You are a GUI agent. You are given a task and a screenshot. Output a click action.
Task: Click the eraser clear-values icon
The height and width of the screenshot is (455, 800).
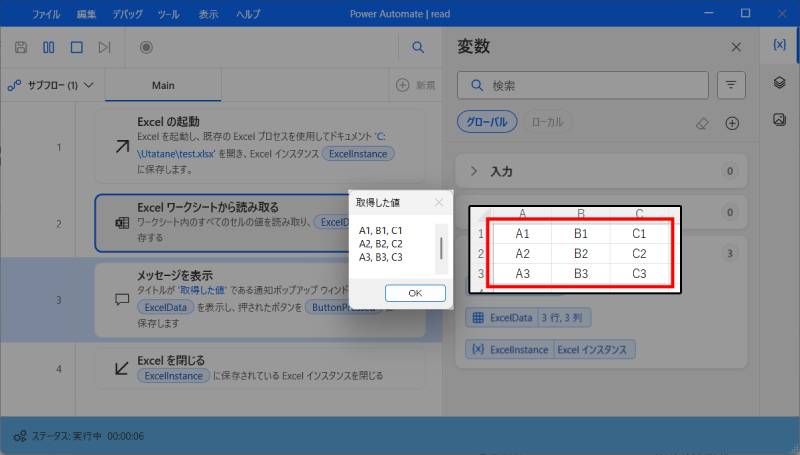(x=703, y=123)
